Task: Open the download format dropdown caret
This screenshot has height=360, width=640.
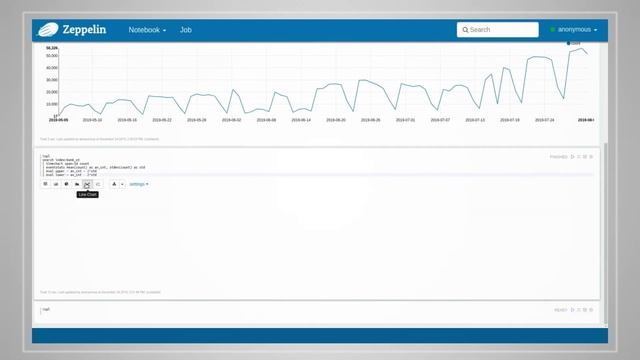Action: coord(122,184)
